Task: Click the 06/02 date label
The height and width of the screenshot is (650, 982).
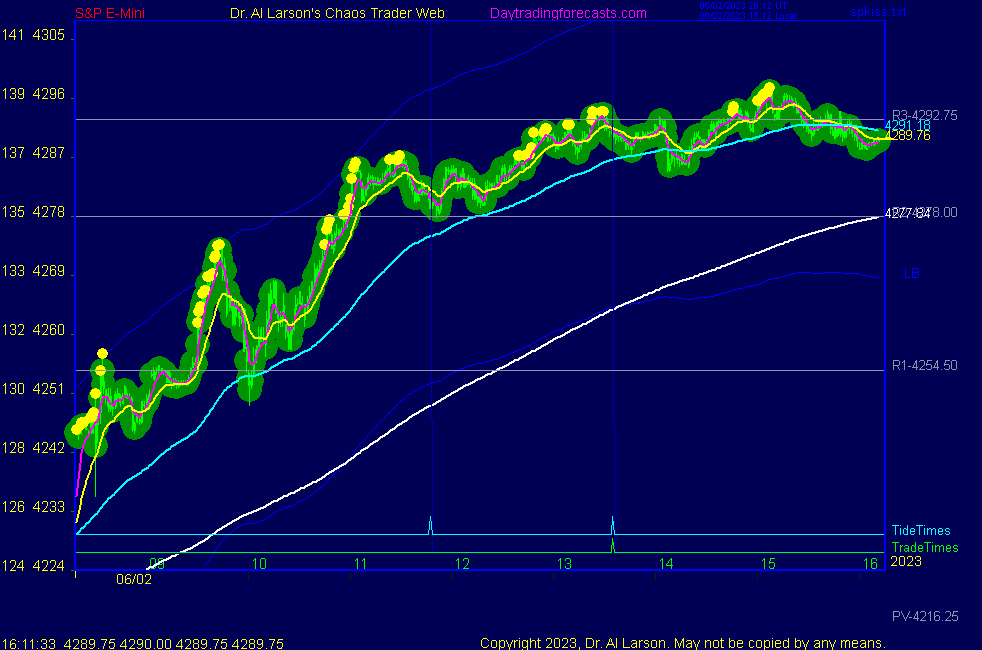Action: click(x=134, y=579)
